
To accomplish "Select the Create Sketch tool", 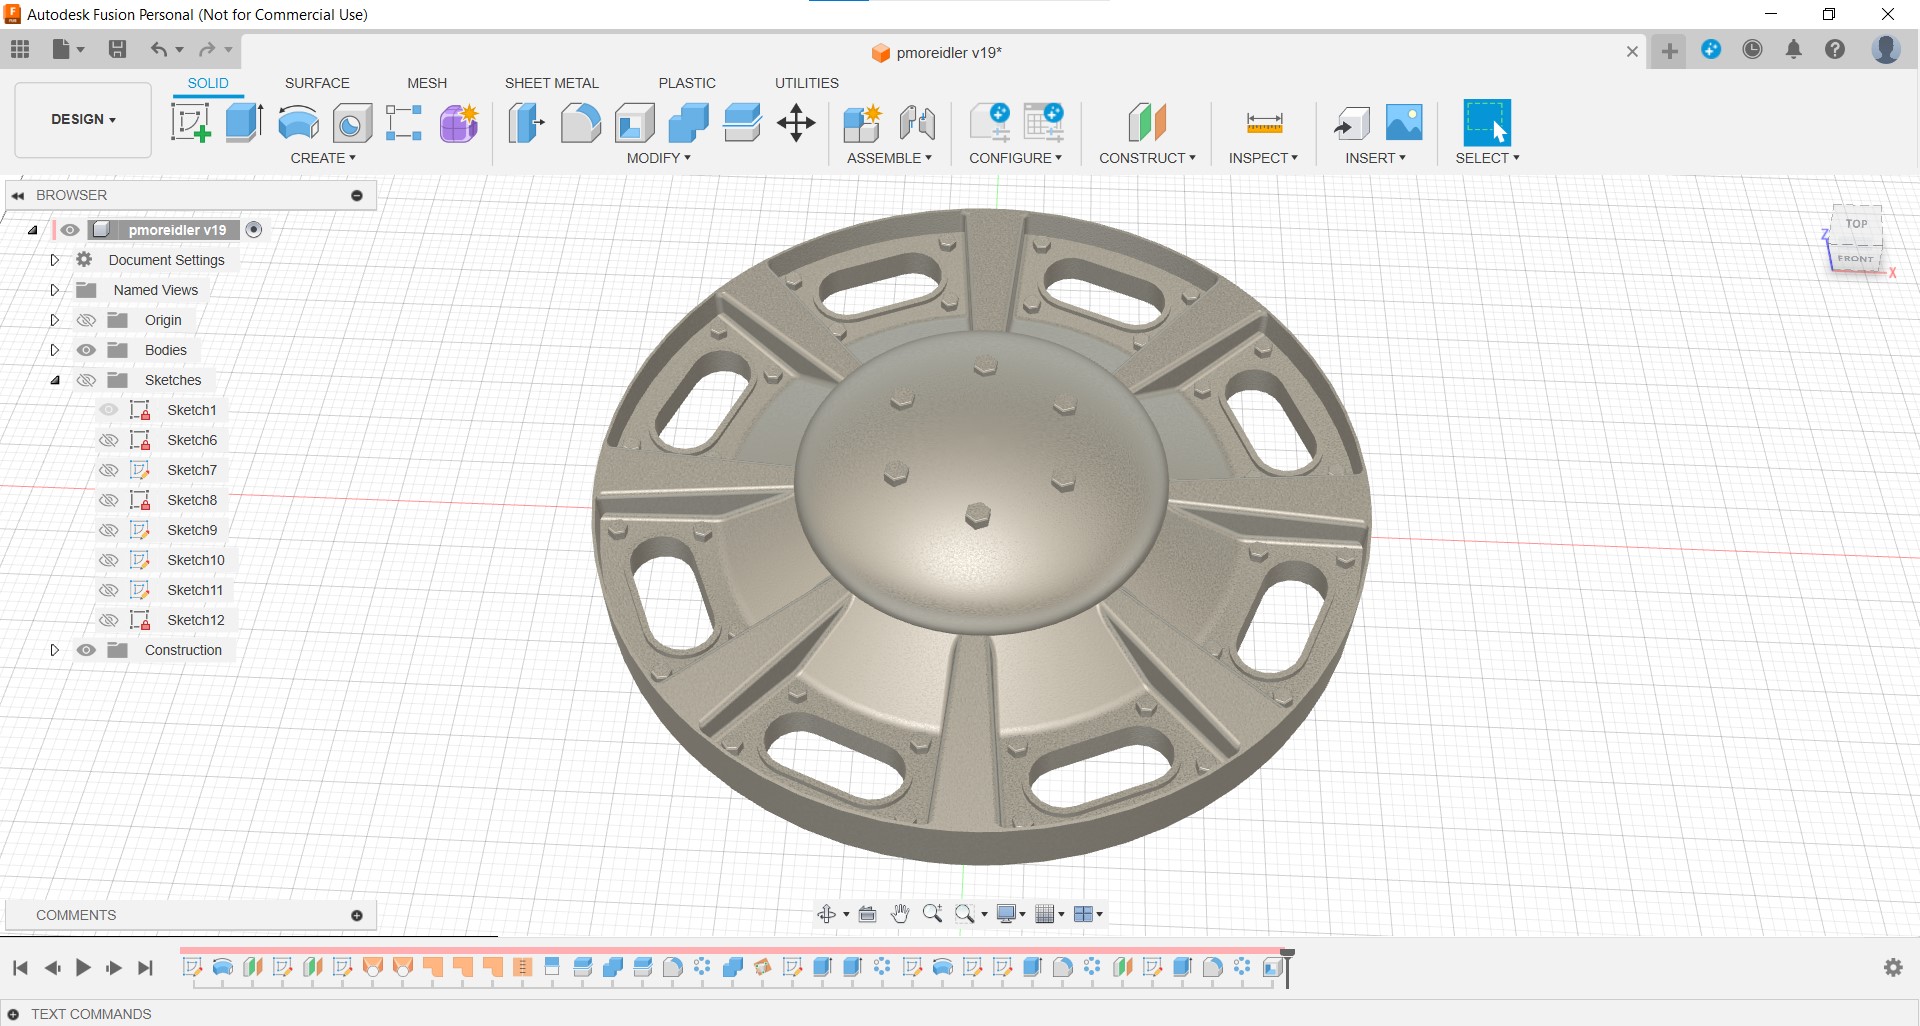I will pyautogui.click(x=190, y=123).
